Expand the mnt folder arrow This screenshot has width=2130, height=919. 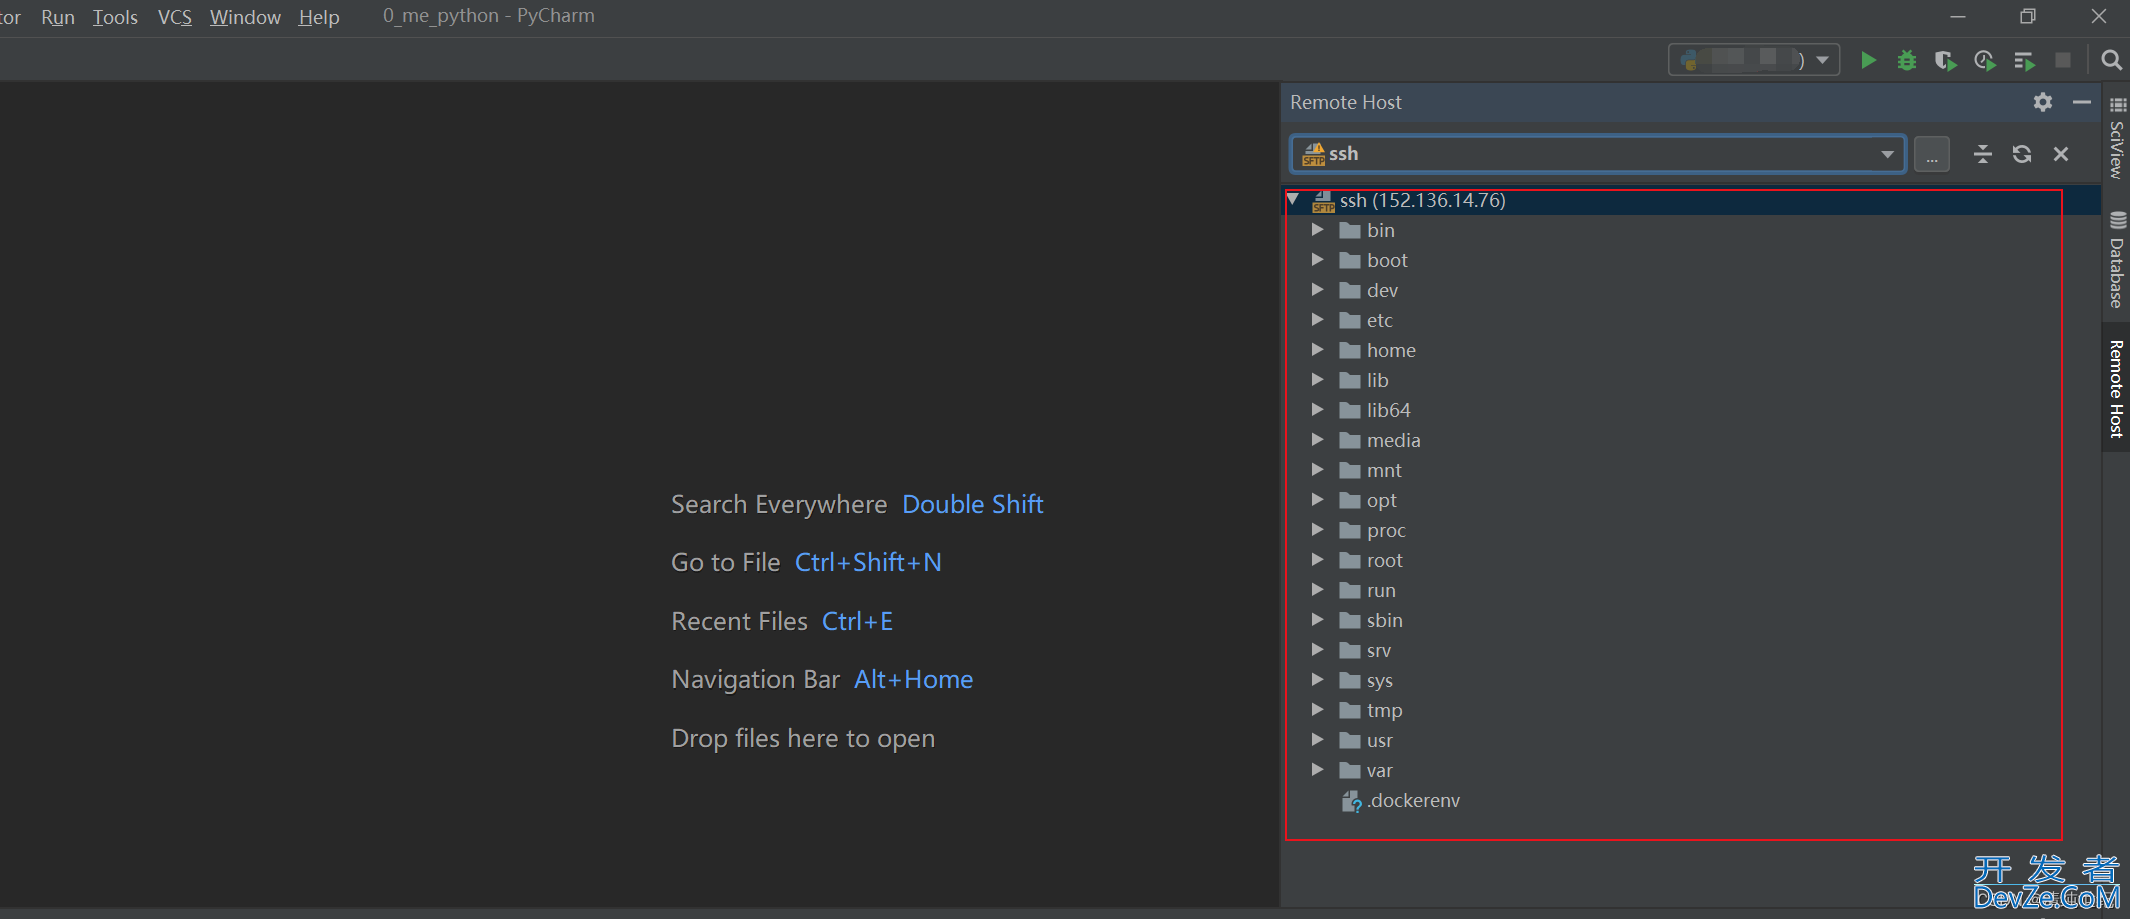[1318, 470]
